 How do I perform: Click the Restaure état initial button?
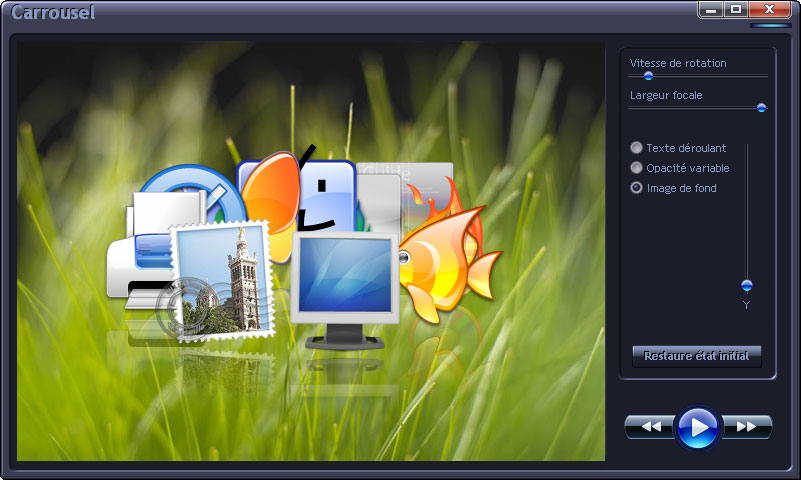coord(697,356)
